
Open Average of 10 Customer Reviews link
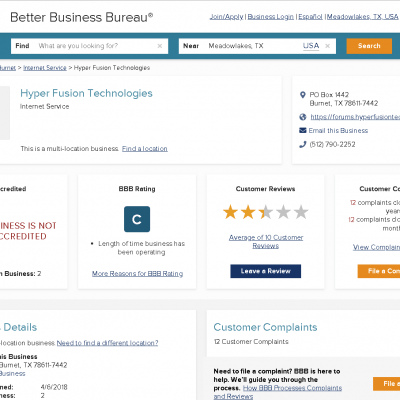point(266,242)
